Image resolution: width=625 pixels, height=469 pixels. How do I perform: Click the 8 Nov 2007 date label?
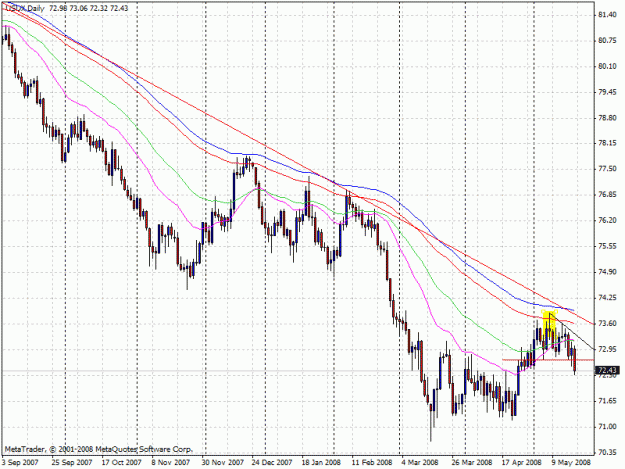pyautogui.click(x=172, y=462)
